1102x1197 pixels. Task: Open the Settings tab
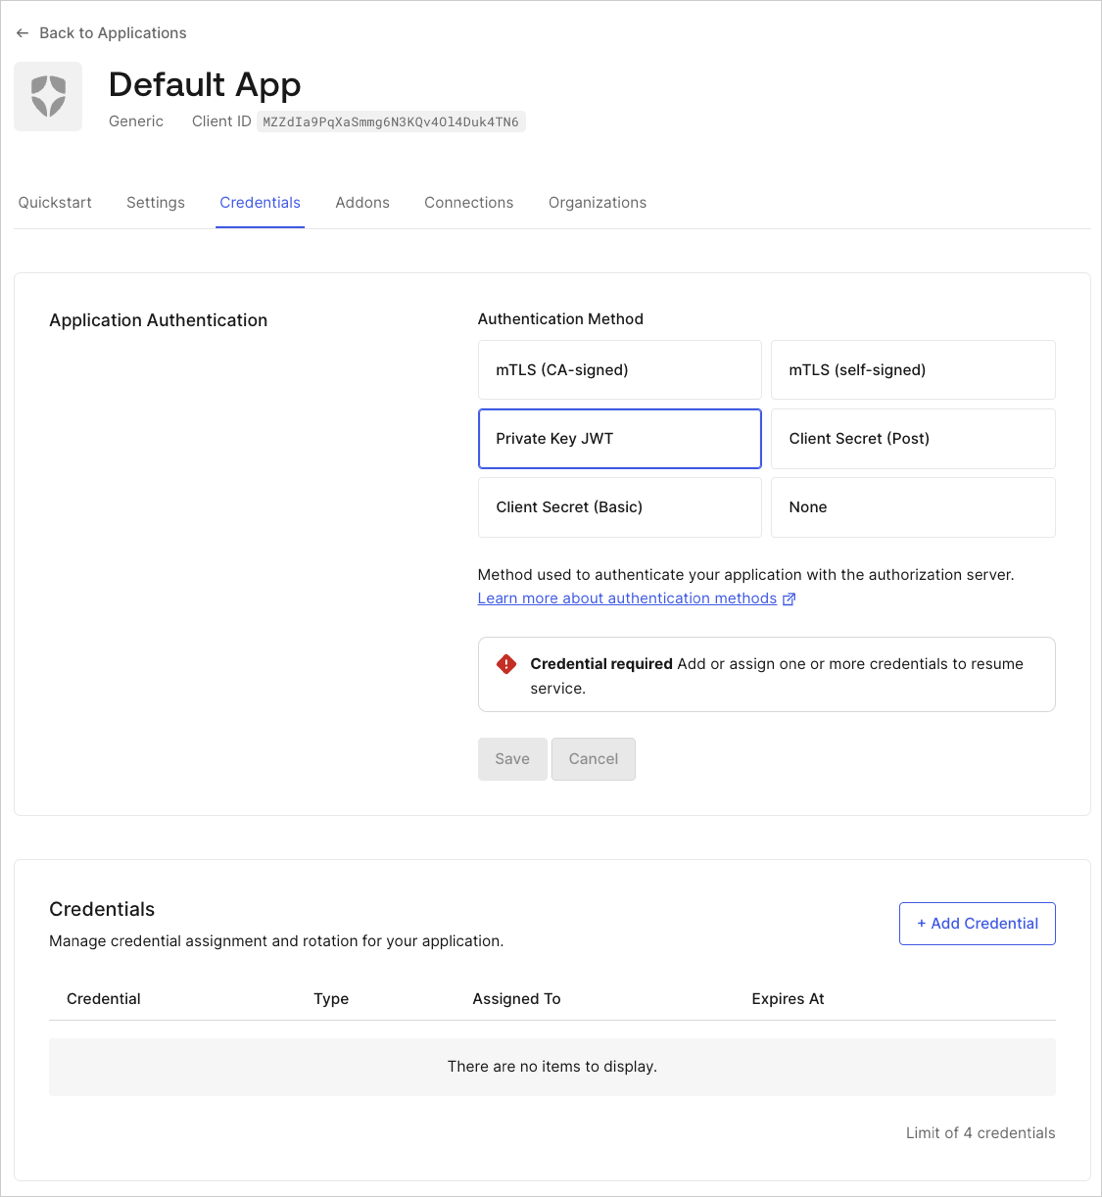tap(155, 202)
